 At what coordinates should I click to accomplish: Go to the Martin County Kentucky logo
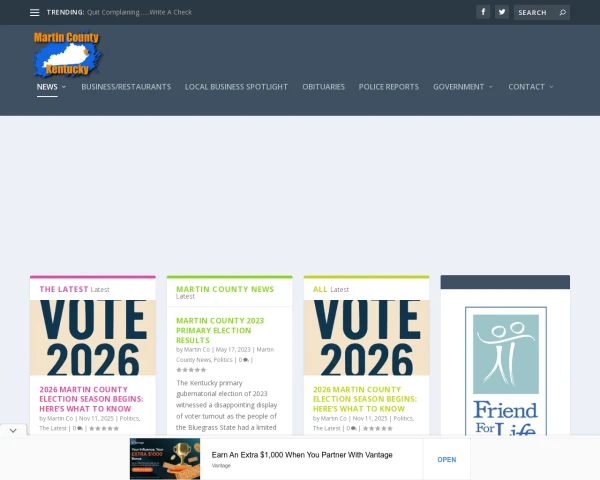click(67, 54)
